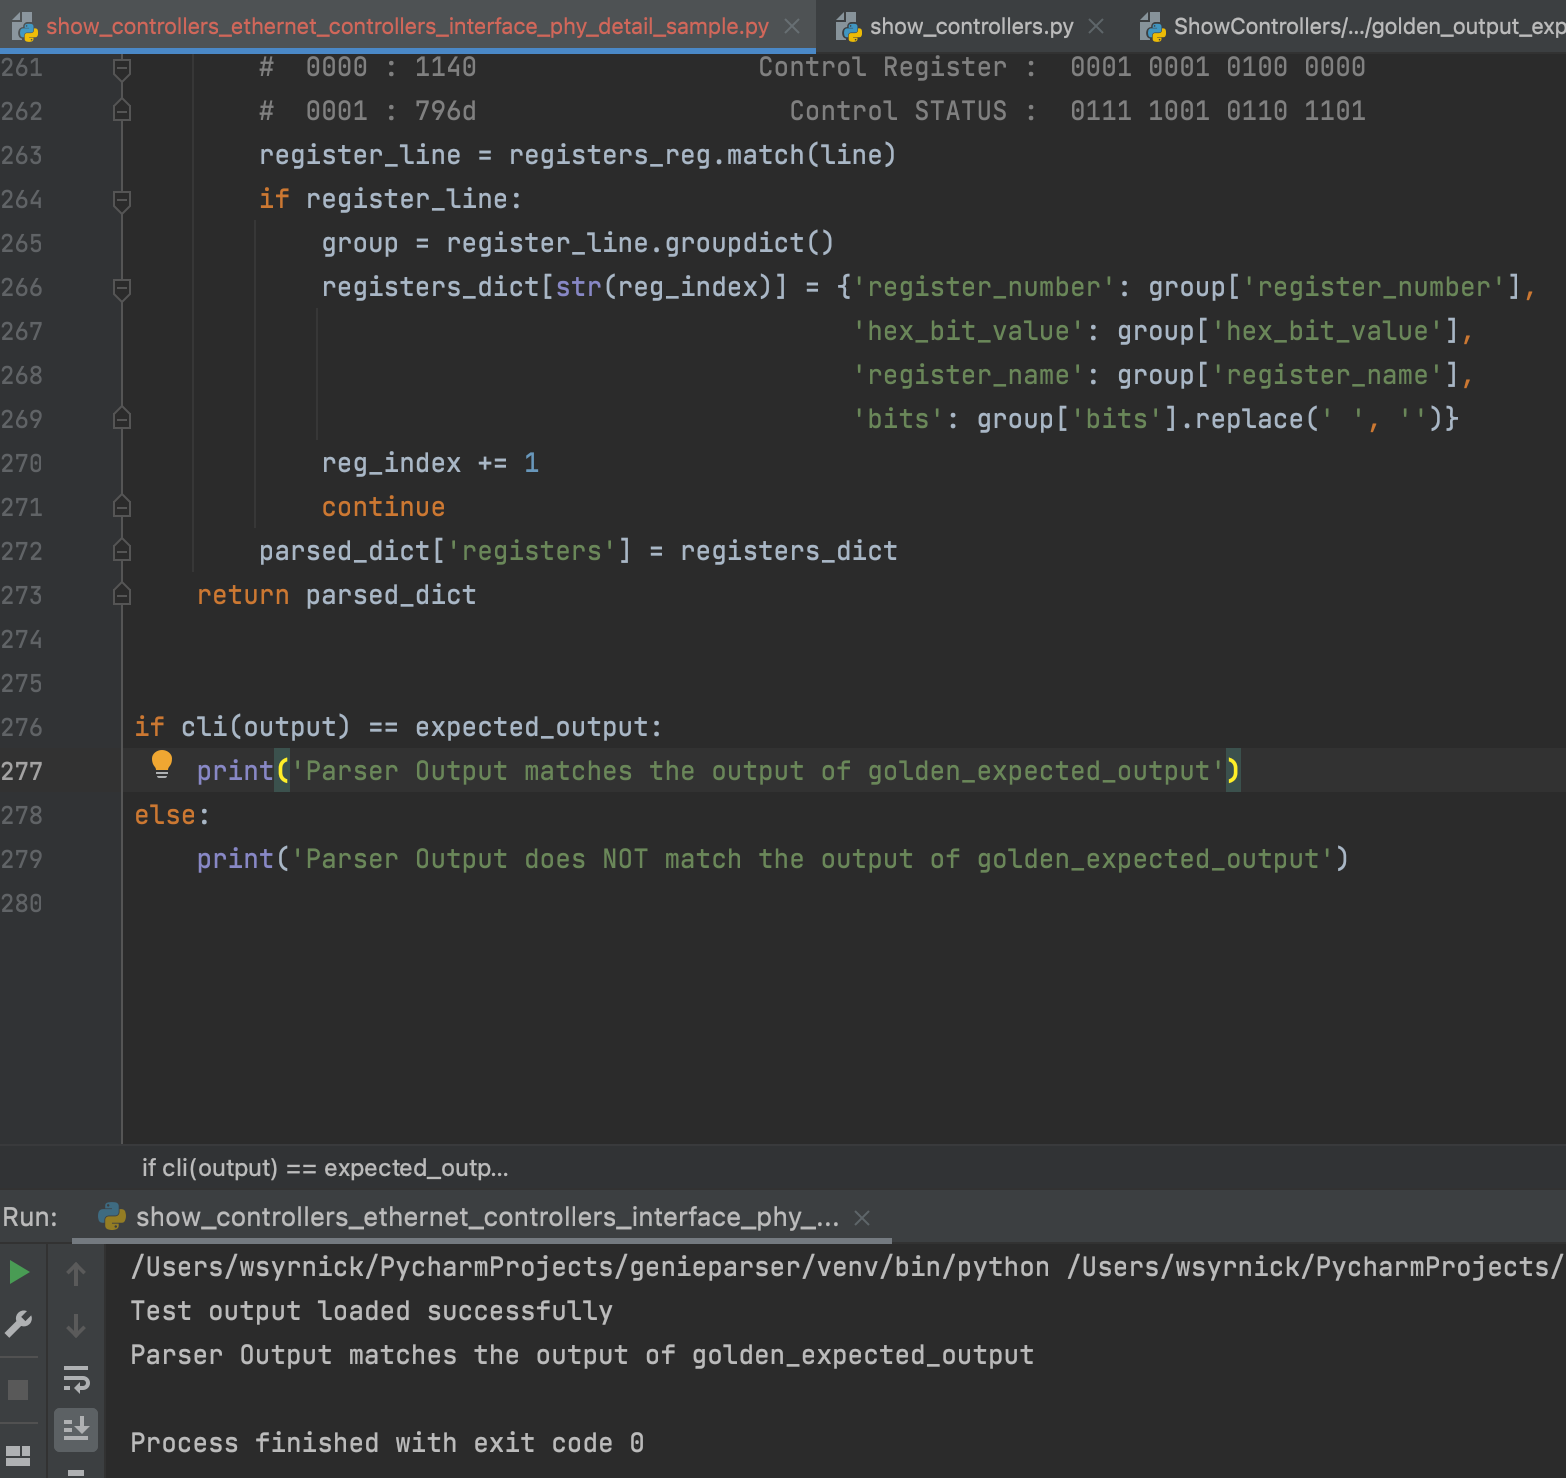Toggle scroll-to-end in the console toolbar
The width and height of the screenshot is (1566, 1478).
77,1430
